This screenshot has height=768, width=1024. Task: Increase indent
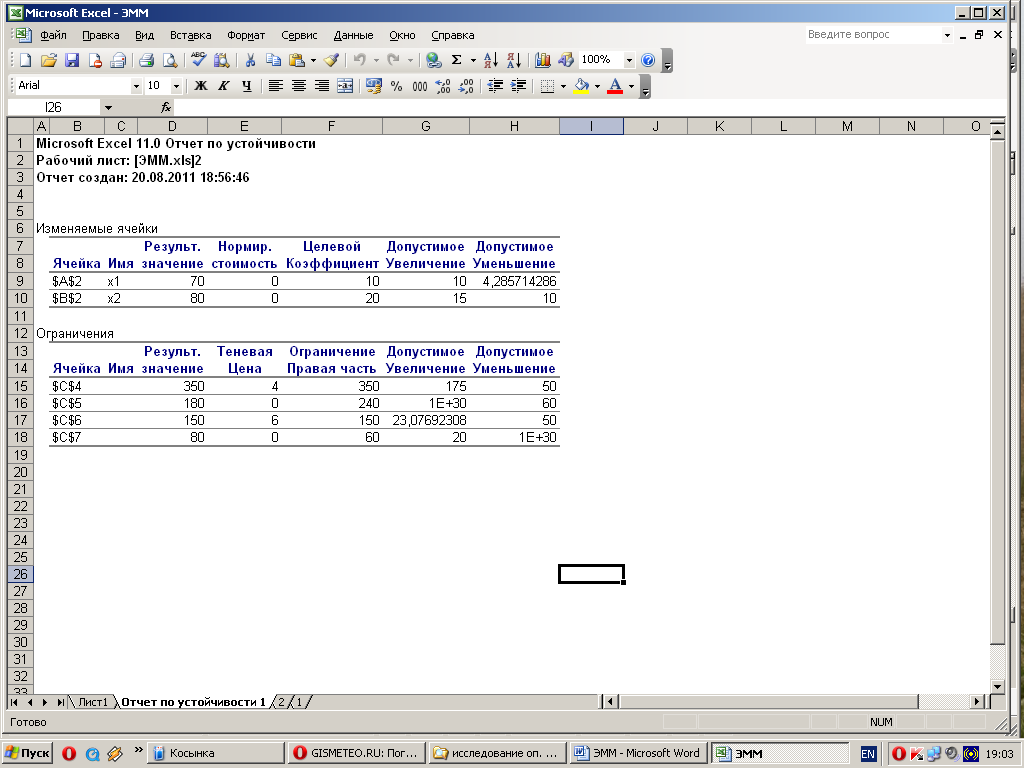pyautogui.click(x=518, y=86)
